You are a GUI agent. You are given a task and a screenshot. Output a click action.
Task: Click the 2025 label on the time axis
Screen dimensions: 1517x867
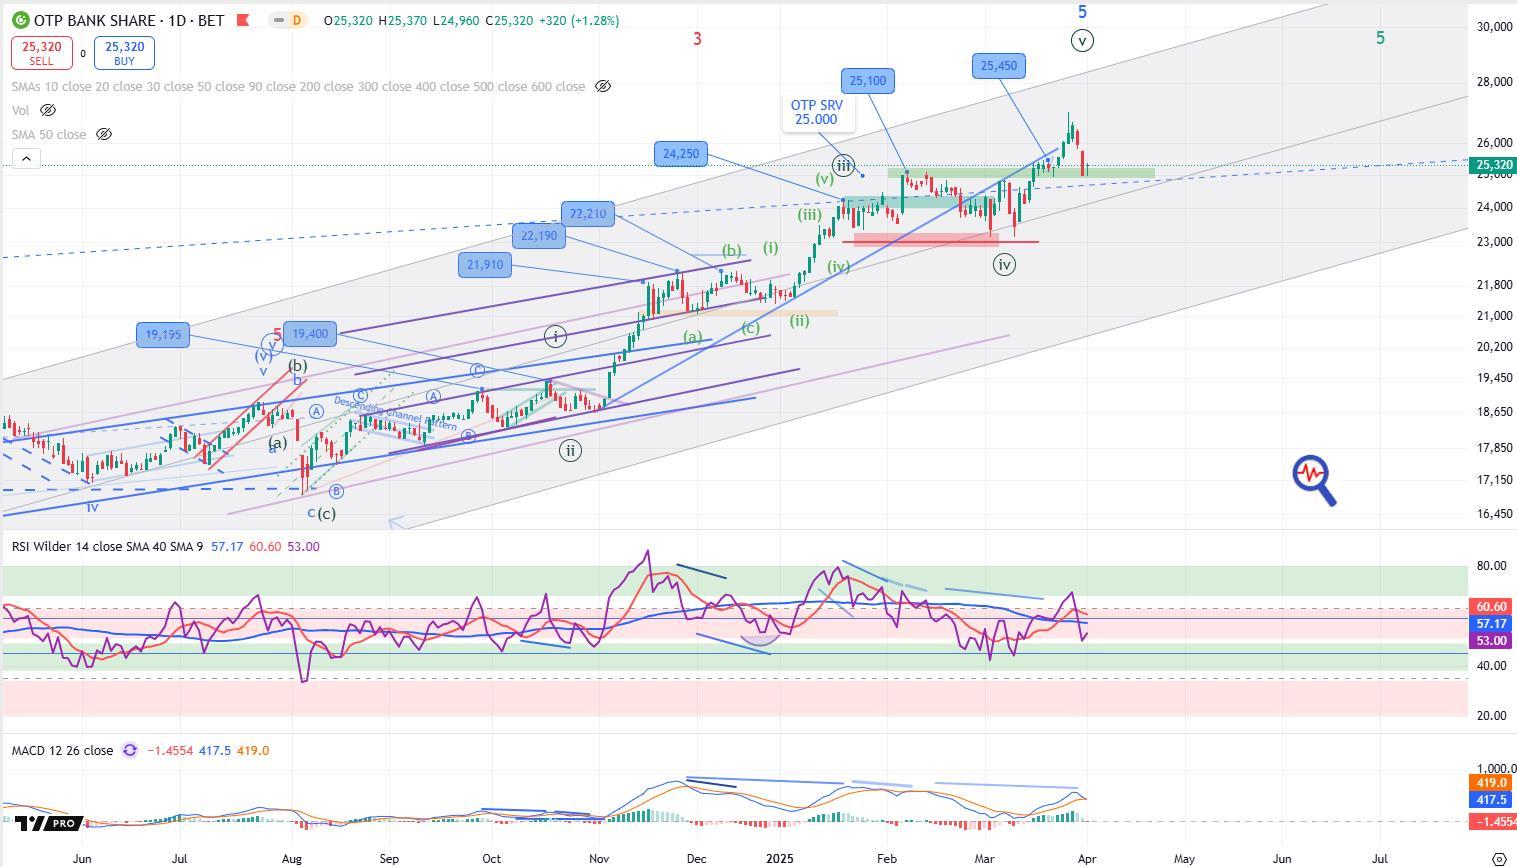(780, 858)
